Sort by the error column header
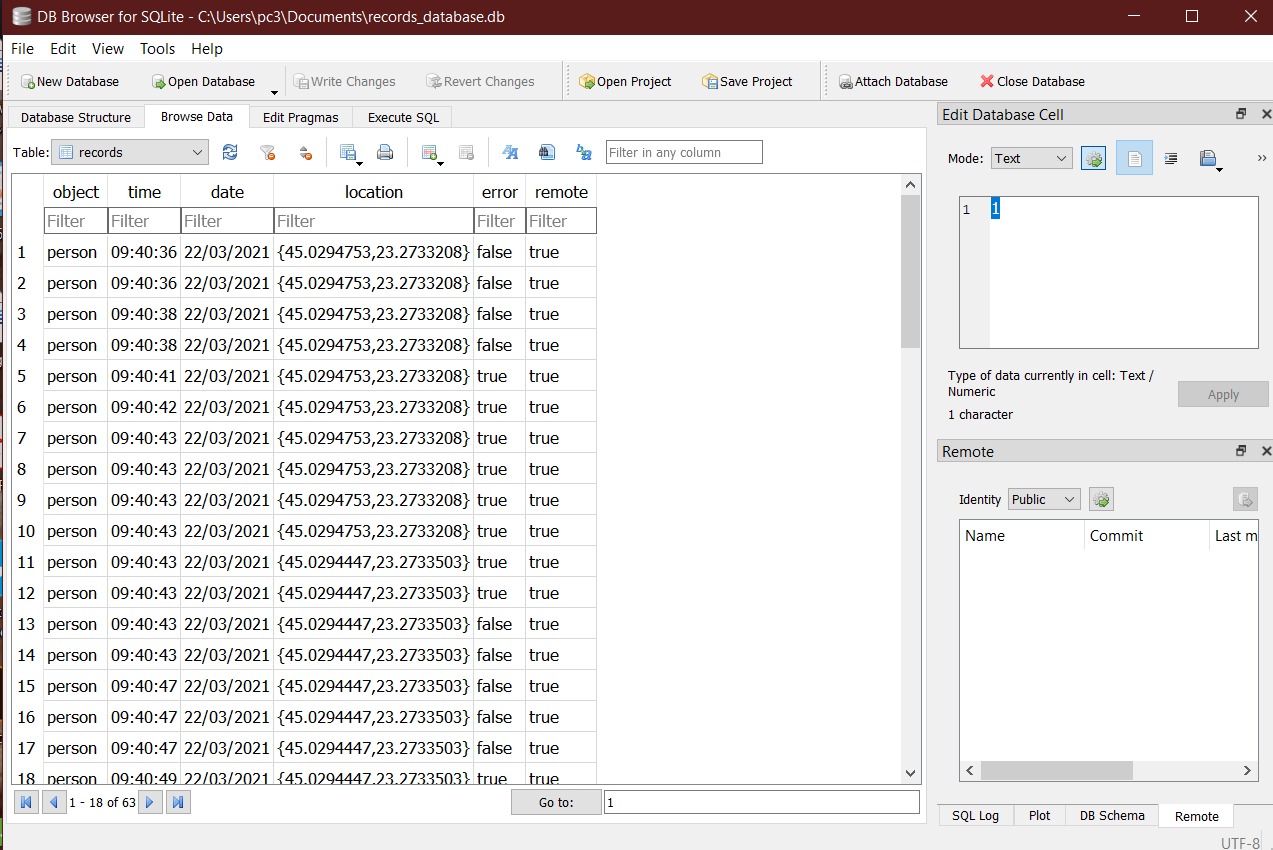Viewport: 1273px width, 850px height. pos(499,192)
